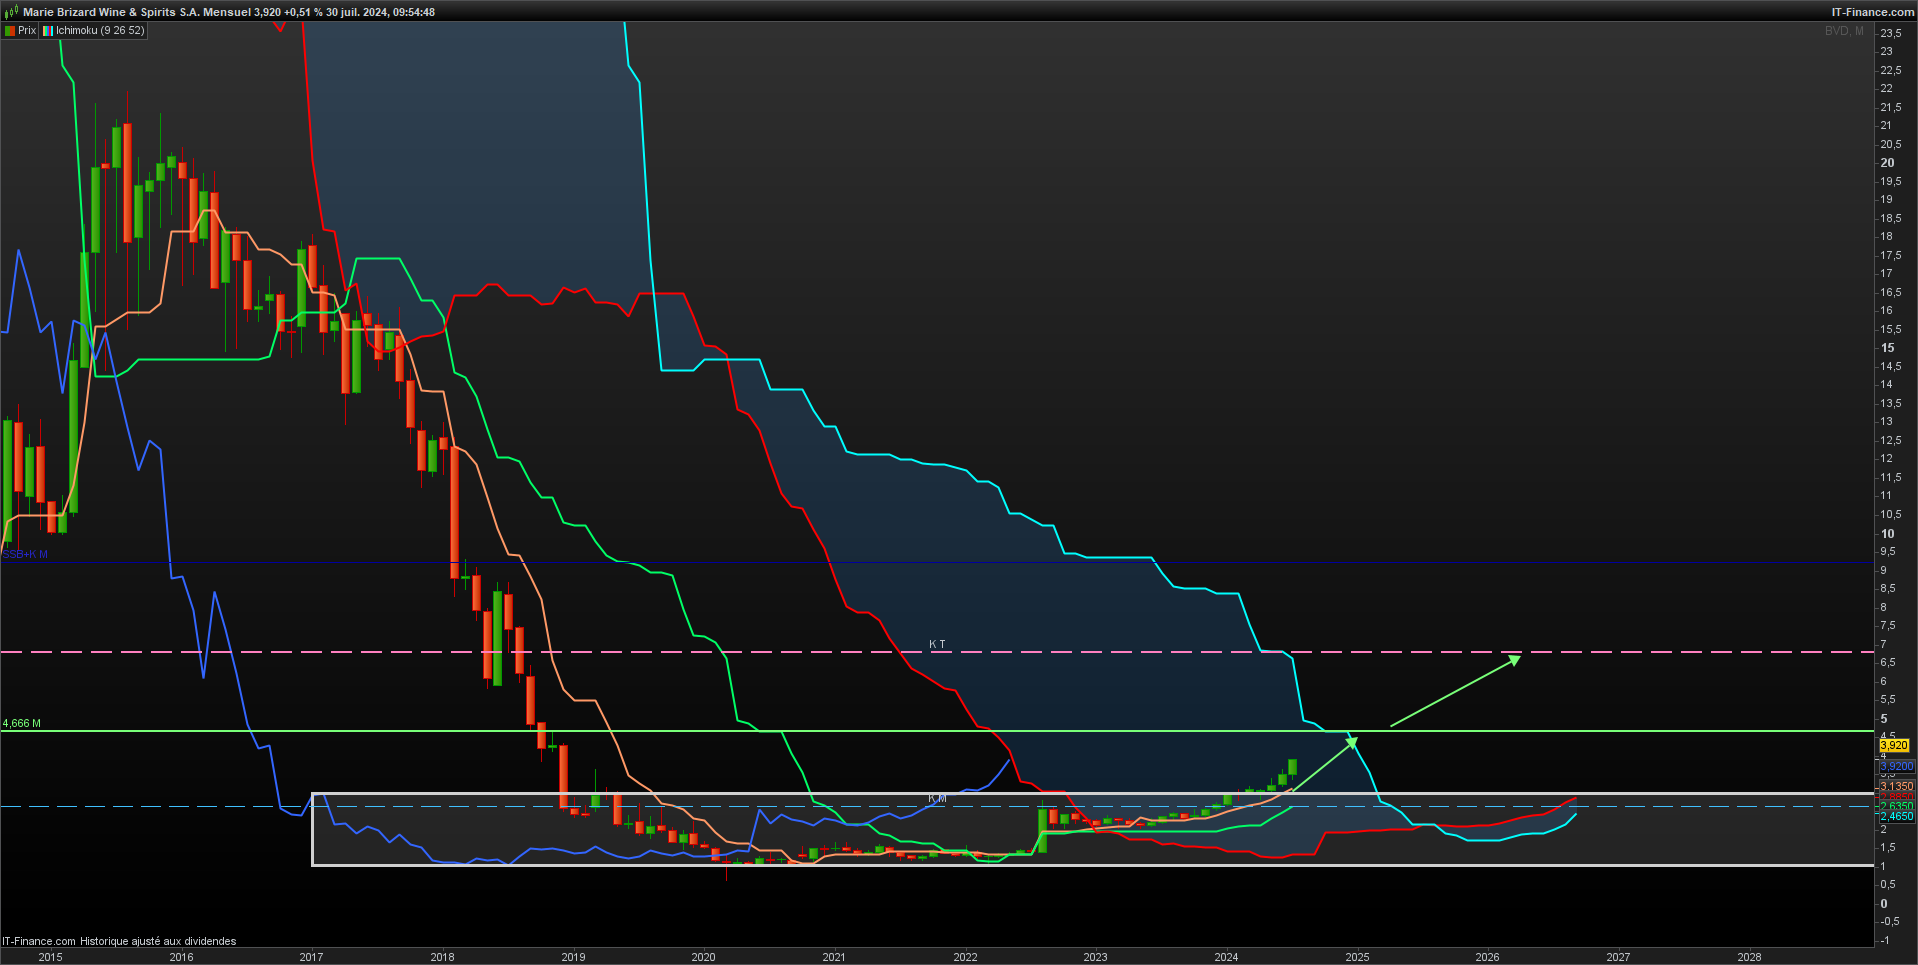The width and height of the screenshot is (1918, 965).
Task: Click the 2024 marker on the time axis
Action: [1226, 957]
